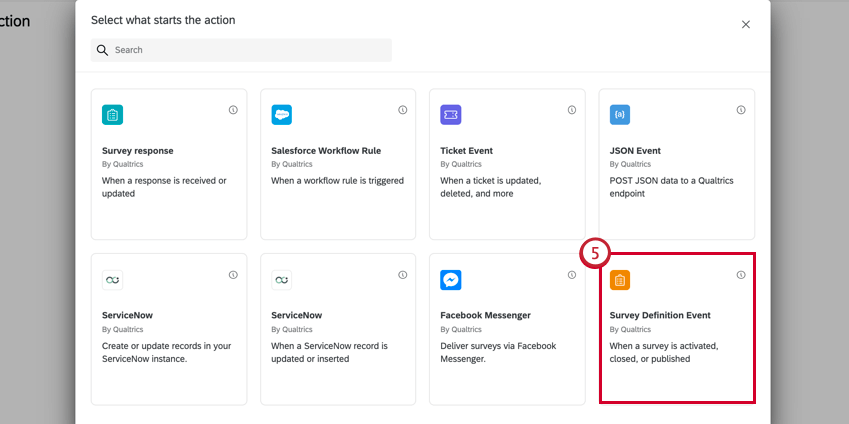
Task: Click the purple Ticket Event icon
Action: click(450, 115)
